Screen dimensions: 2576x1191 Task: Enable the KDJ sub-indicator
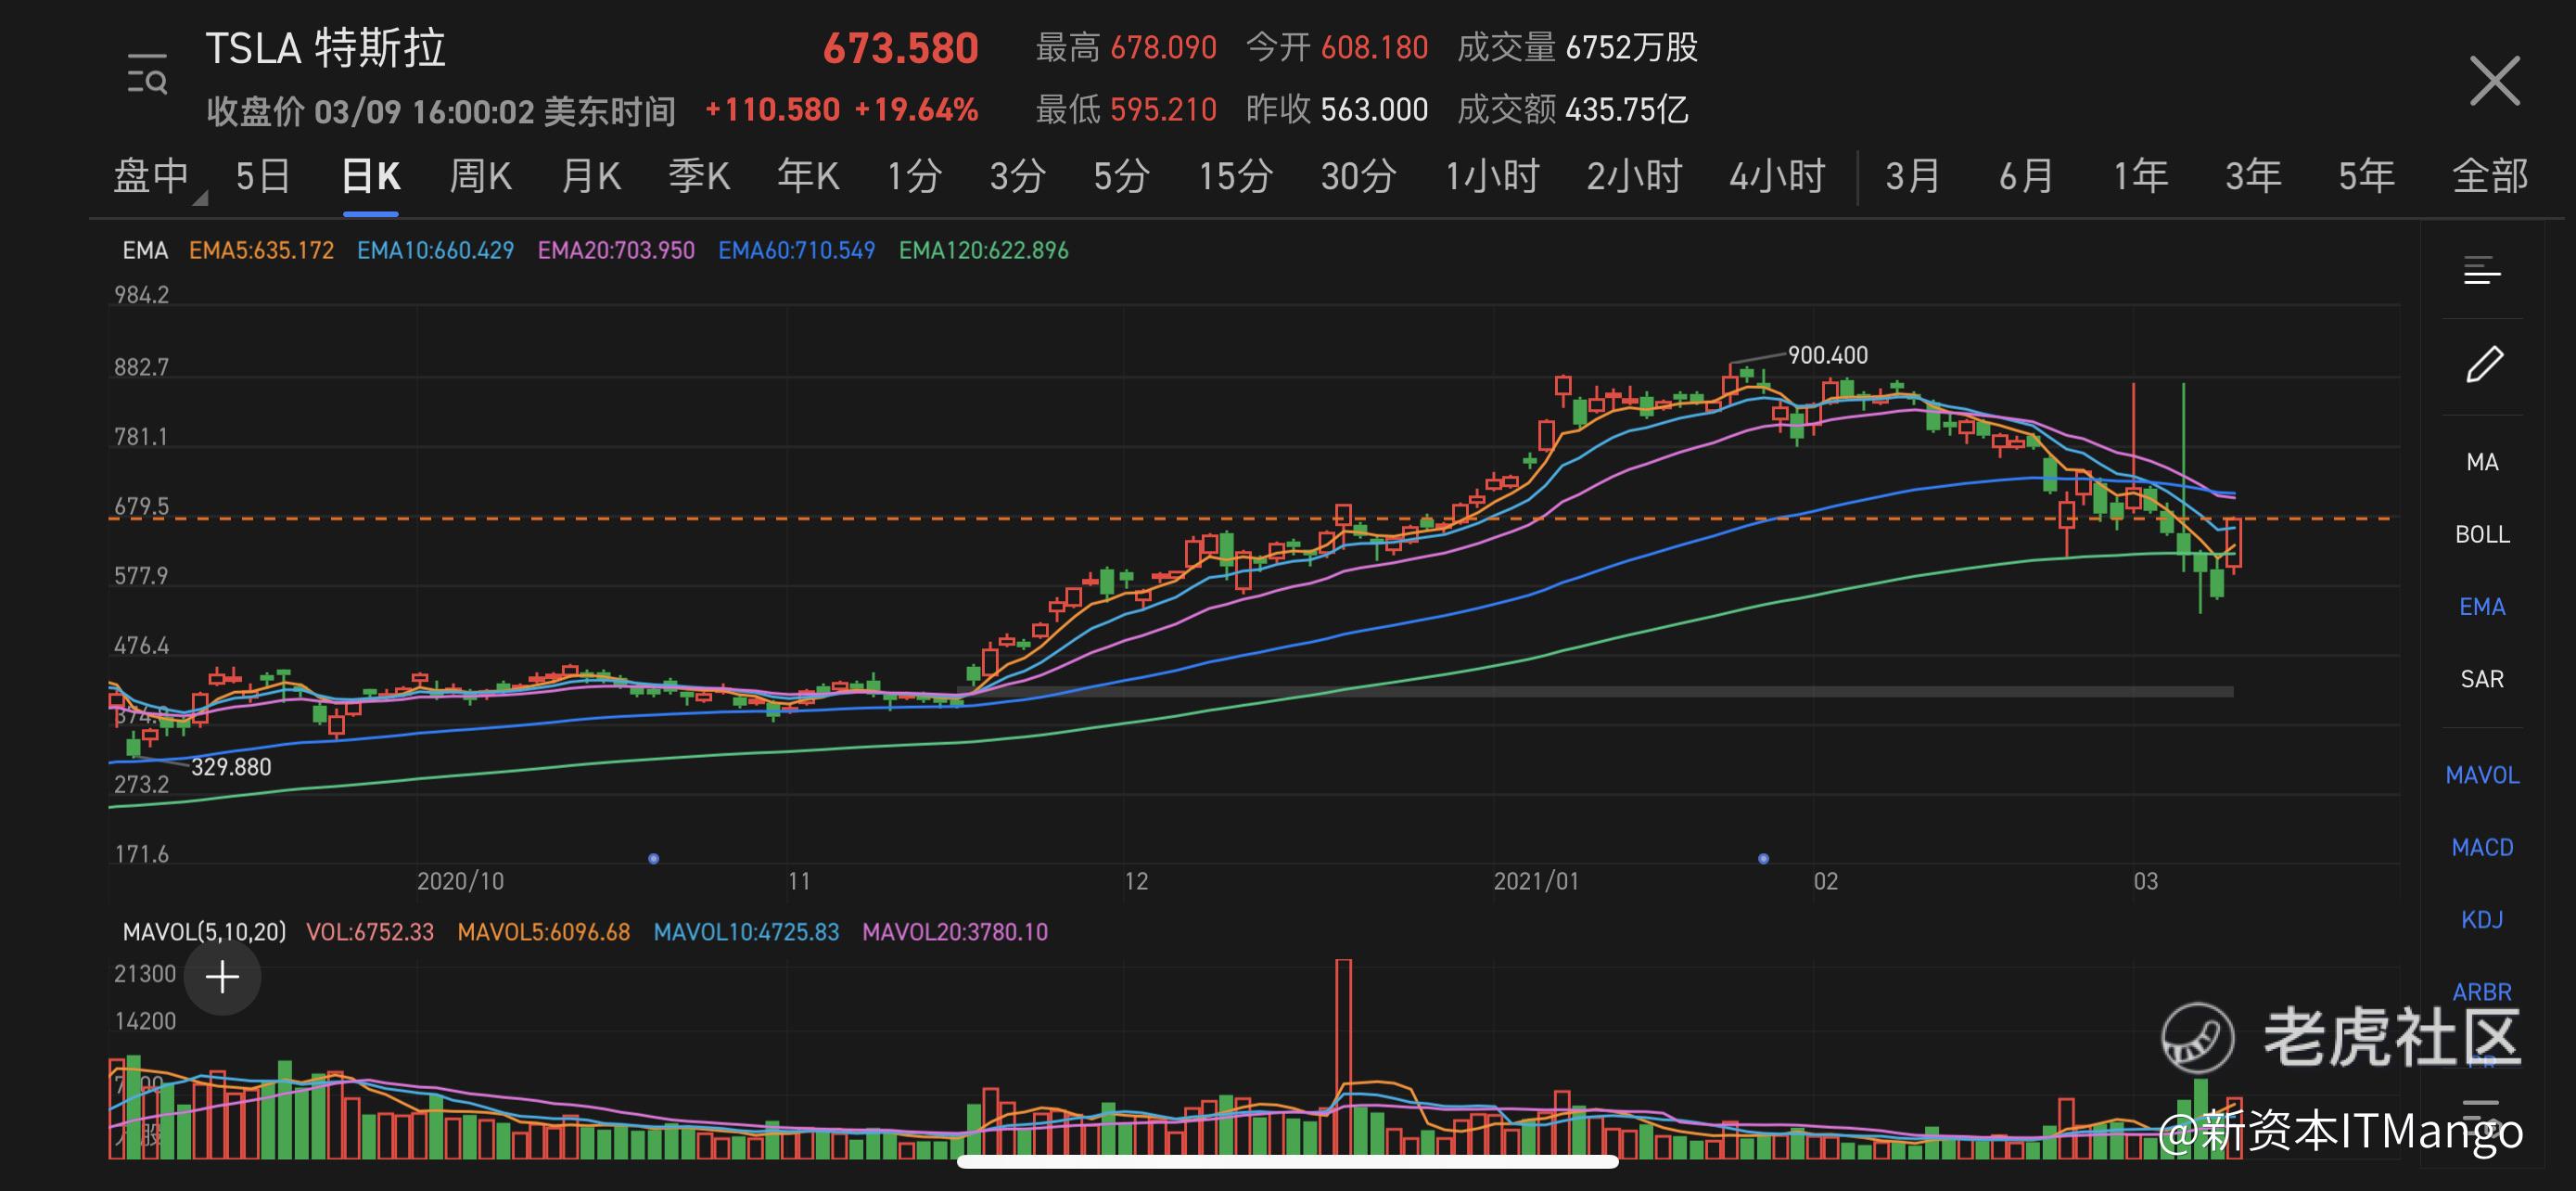(2482, 919)
